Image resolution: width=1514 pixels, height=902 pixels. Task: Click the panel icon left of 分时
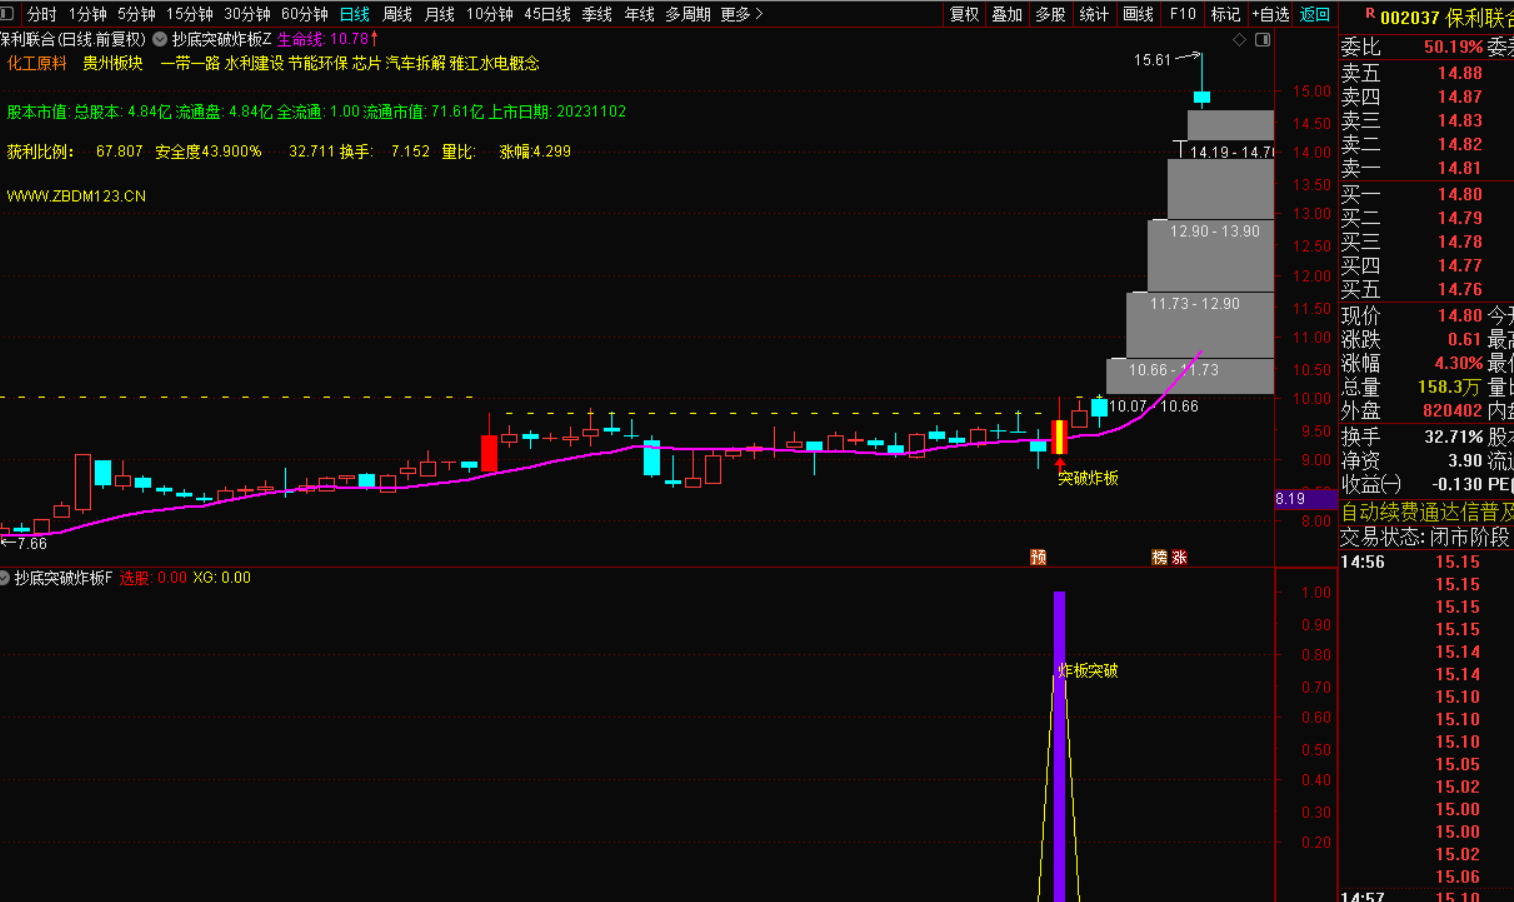[x=7, y=14]
